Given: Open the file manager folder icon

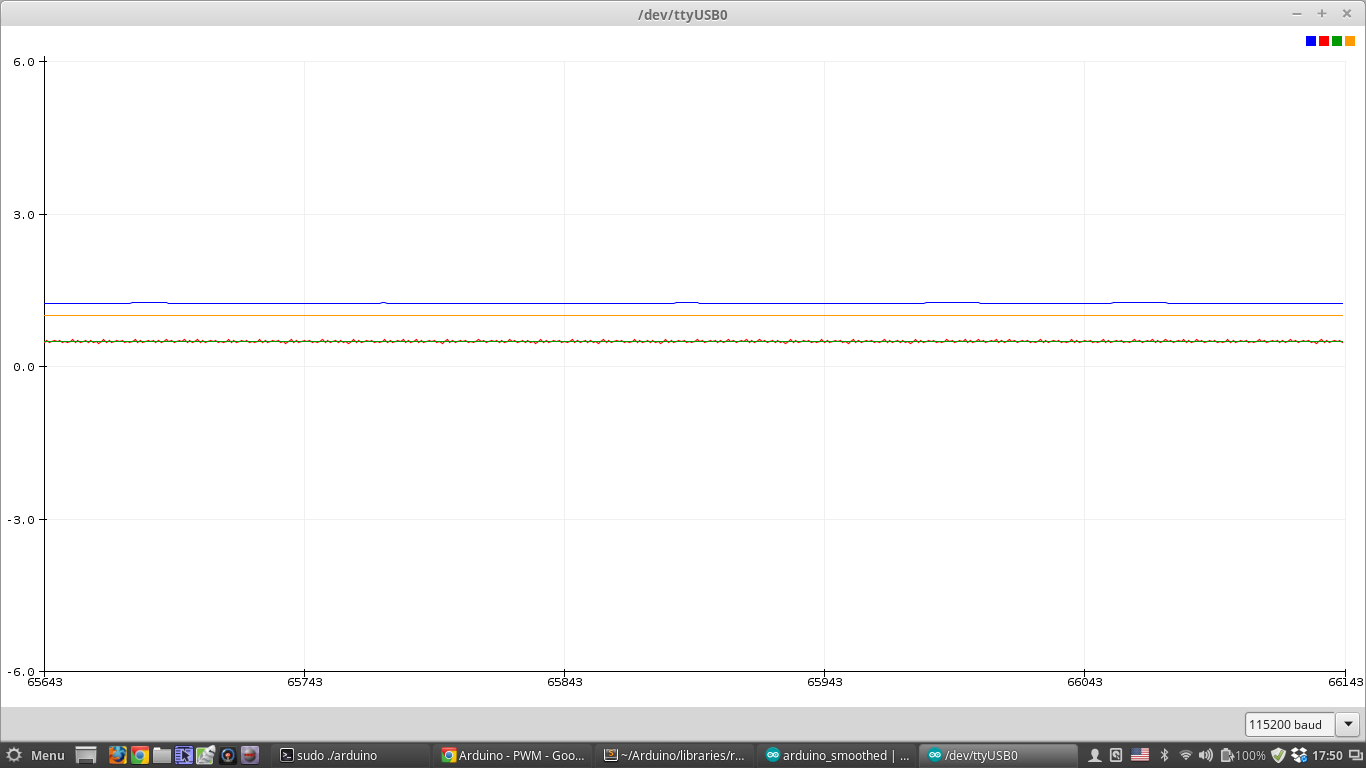Looking at the screenshot, I should click(x=162, y=755).
